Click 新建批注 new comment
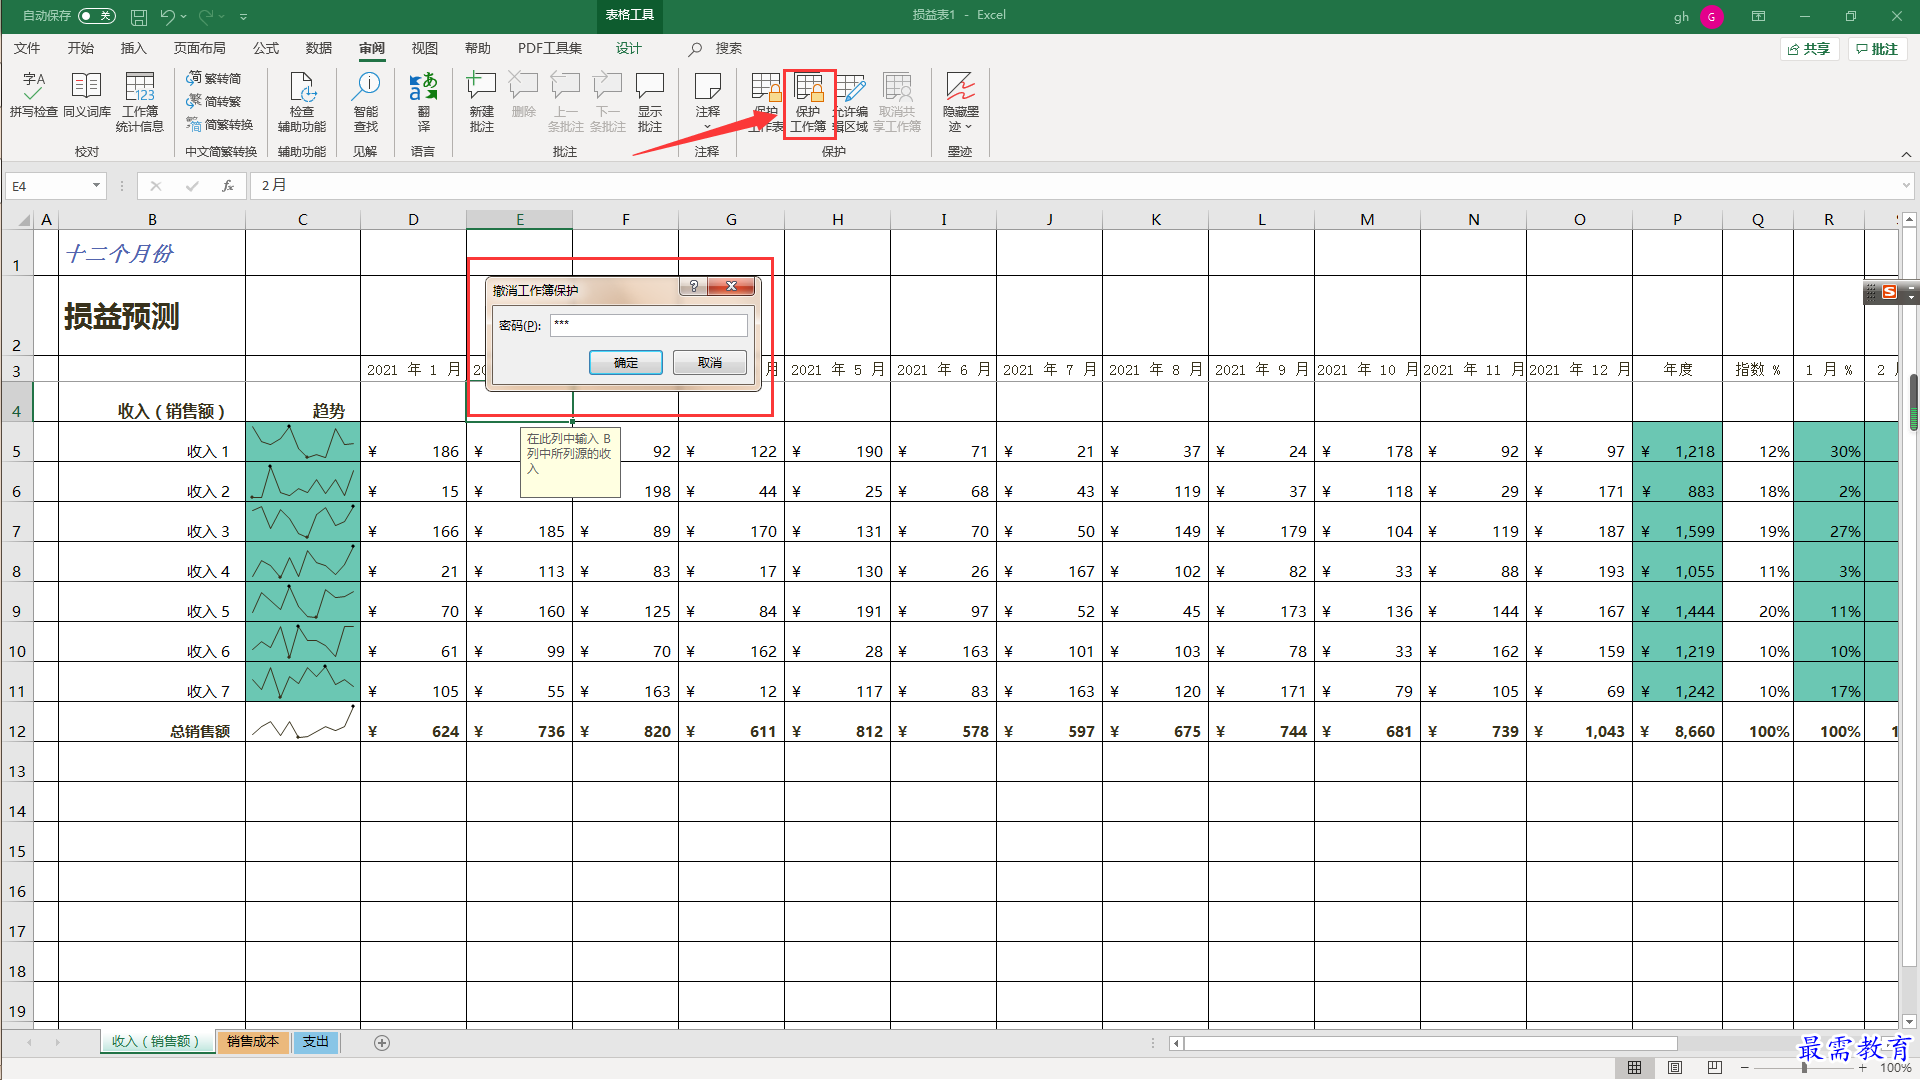1920x1080 pixels. tap(482, 102)
